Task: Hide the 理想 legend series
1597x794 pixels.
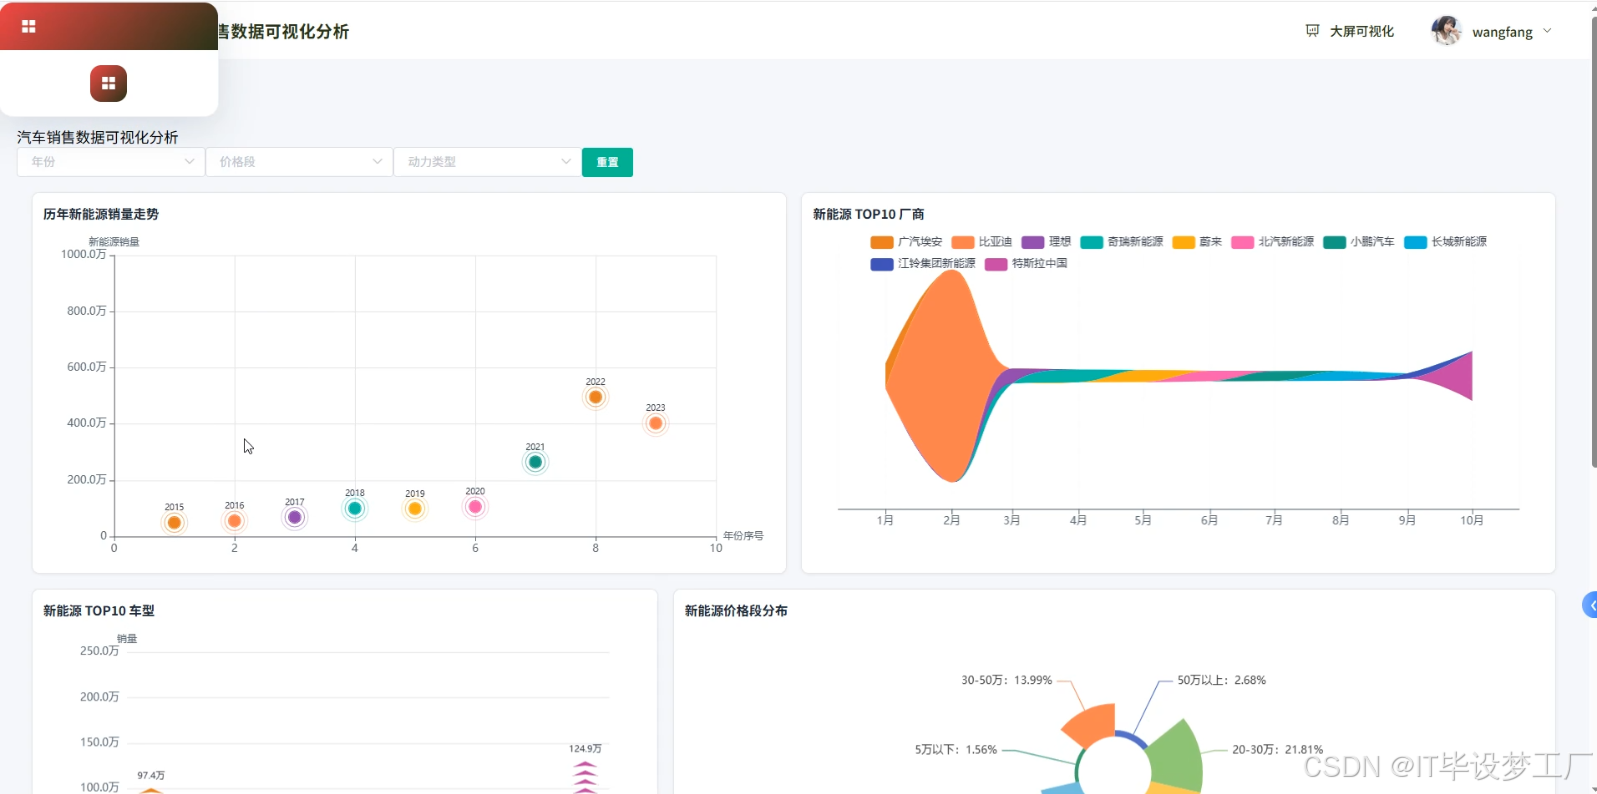Action: pos(1046,242)
